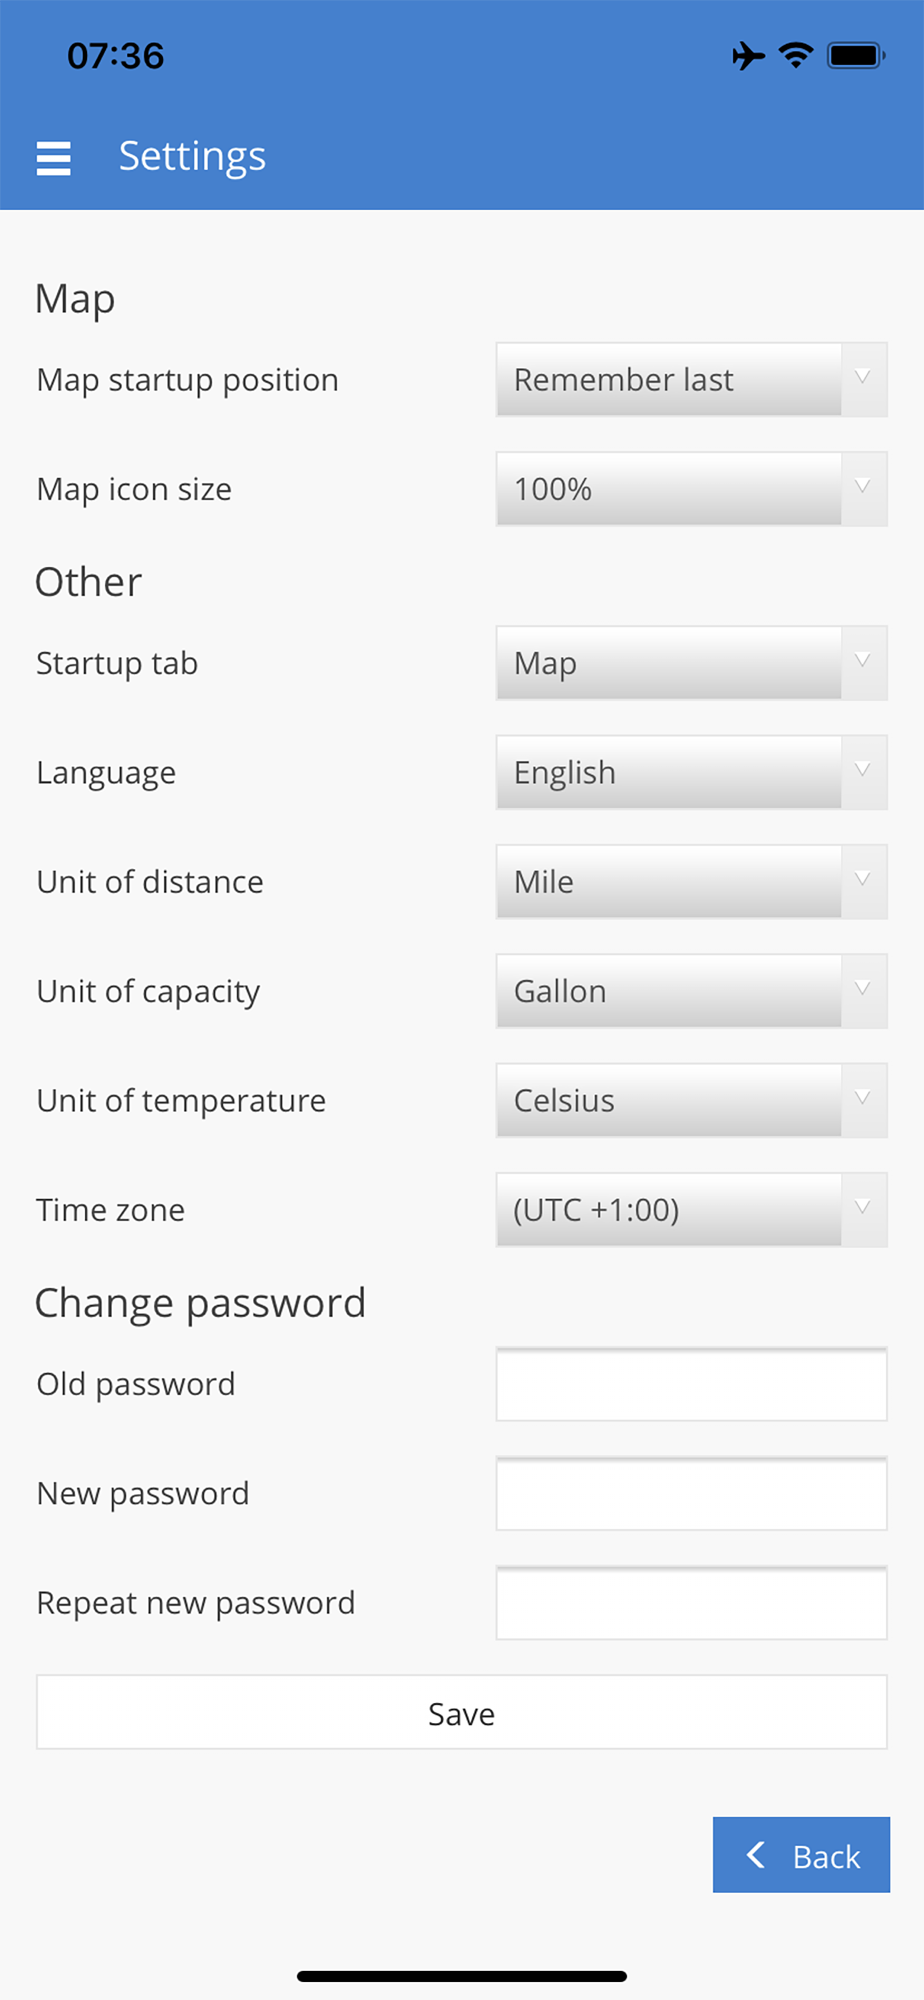The width and height of the screenshot is (924, 2000).
Task: Go back using the Back button
Action: pos(802,1855)
